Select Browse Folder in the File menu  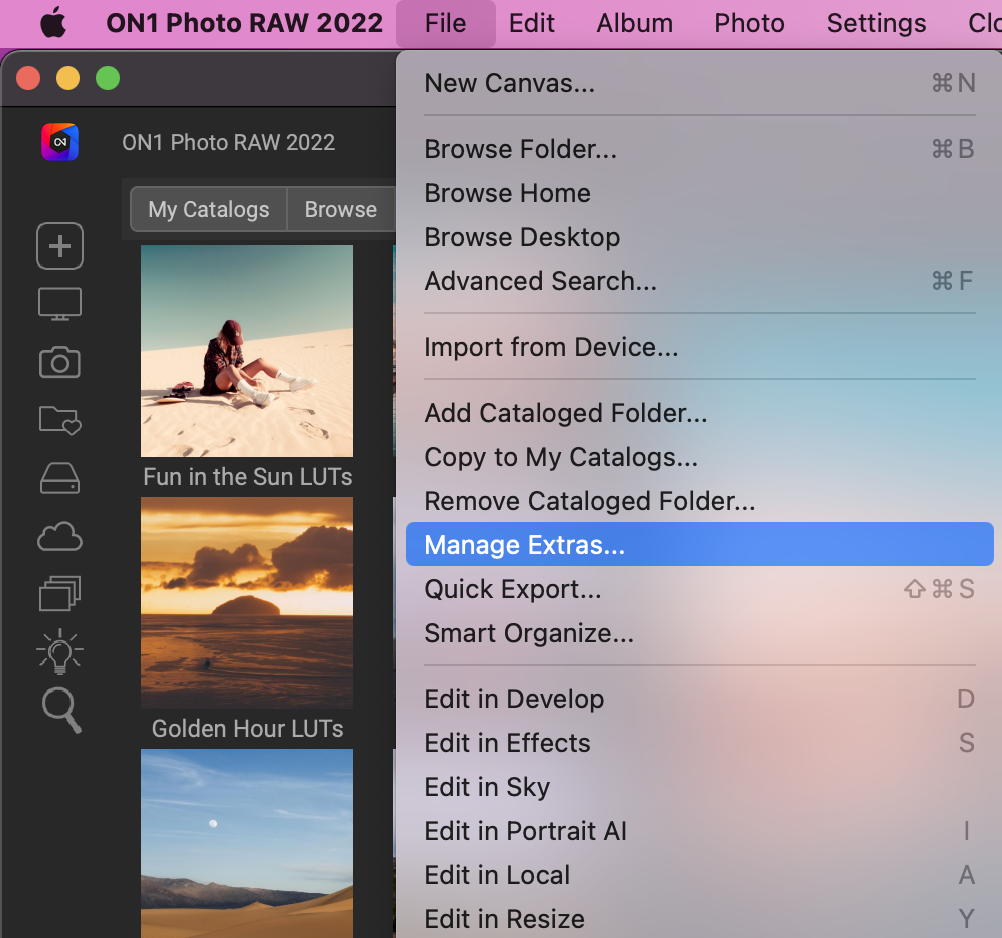pyautogui.click(x=520, y=149)
